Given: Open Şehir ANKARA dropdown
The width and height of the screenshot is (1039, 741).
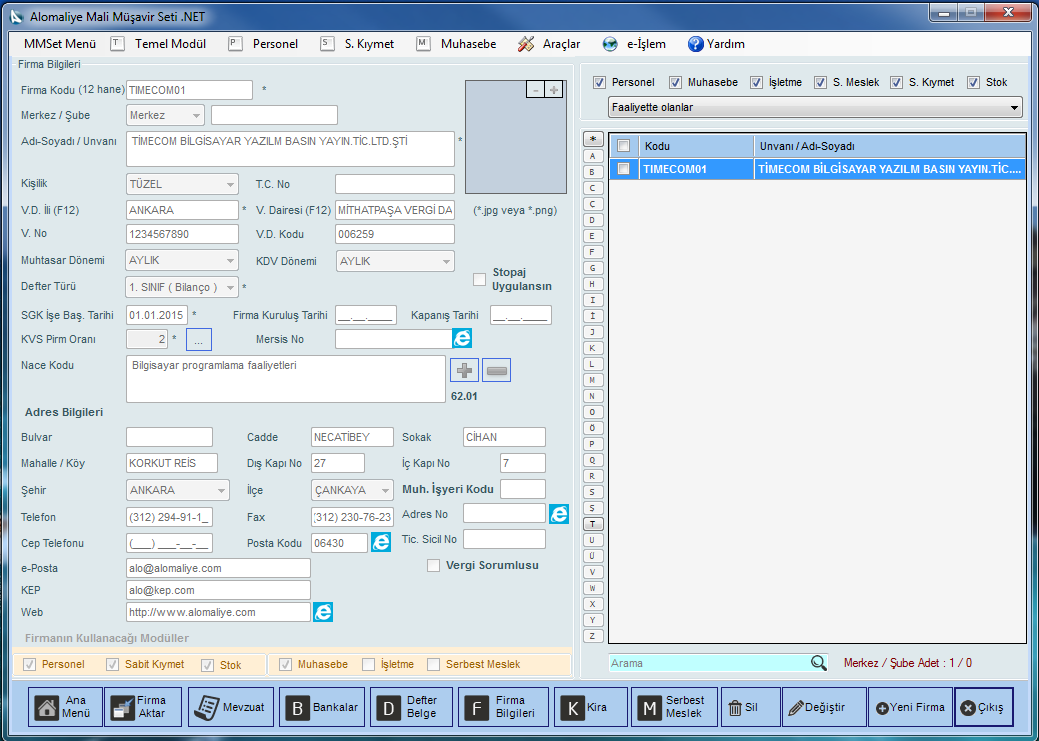Looking at the screenshot, I should pos(178,490).
